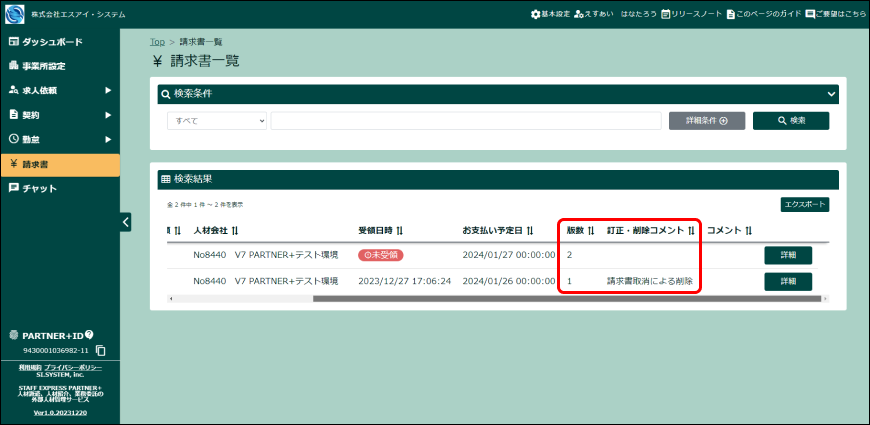Click the エクスポート button
The width and height of the screenshot is (870, 425).
click(x=805, y=205)
